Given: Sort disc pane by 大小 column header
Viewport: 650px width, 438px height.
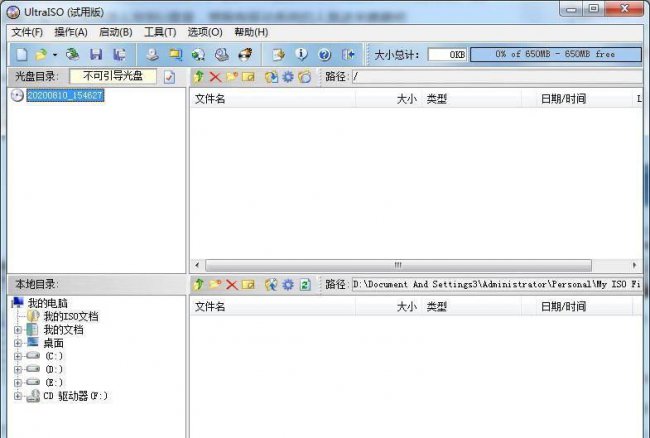Looking at the screenshot, I should [388, 99].
